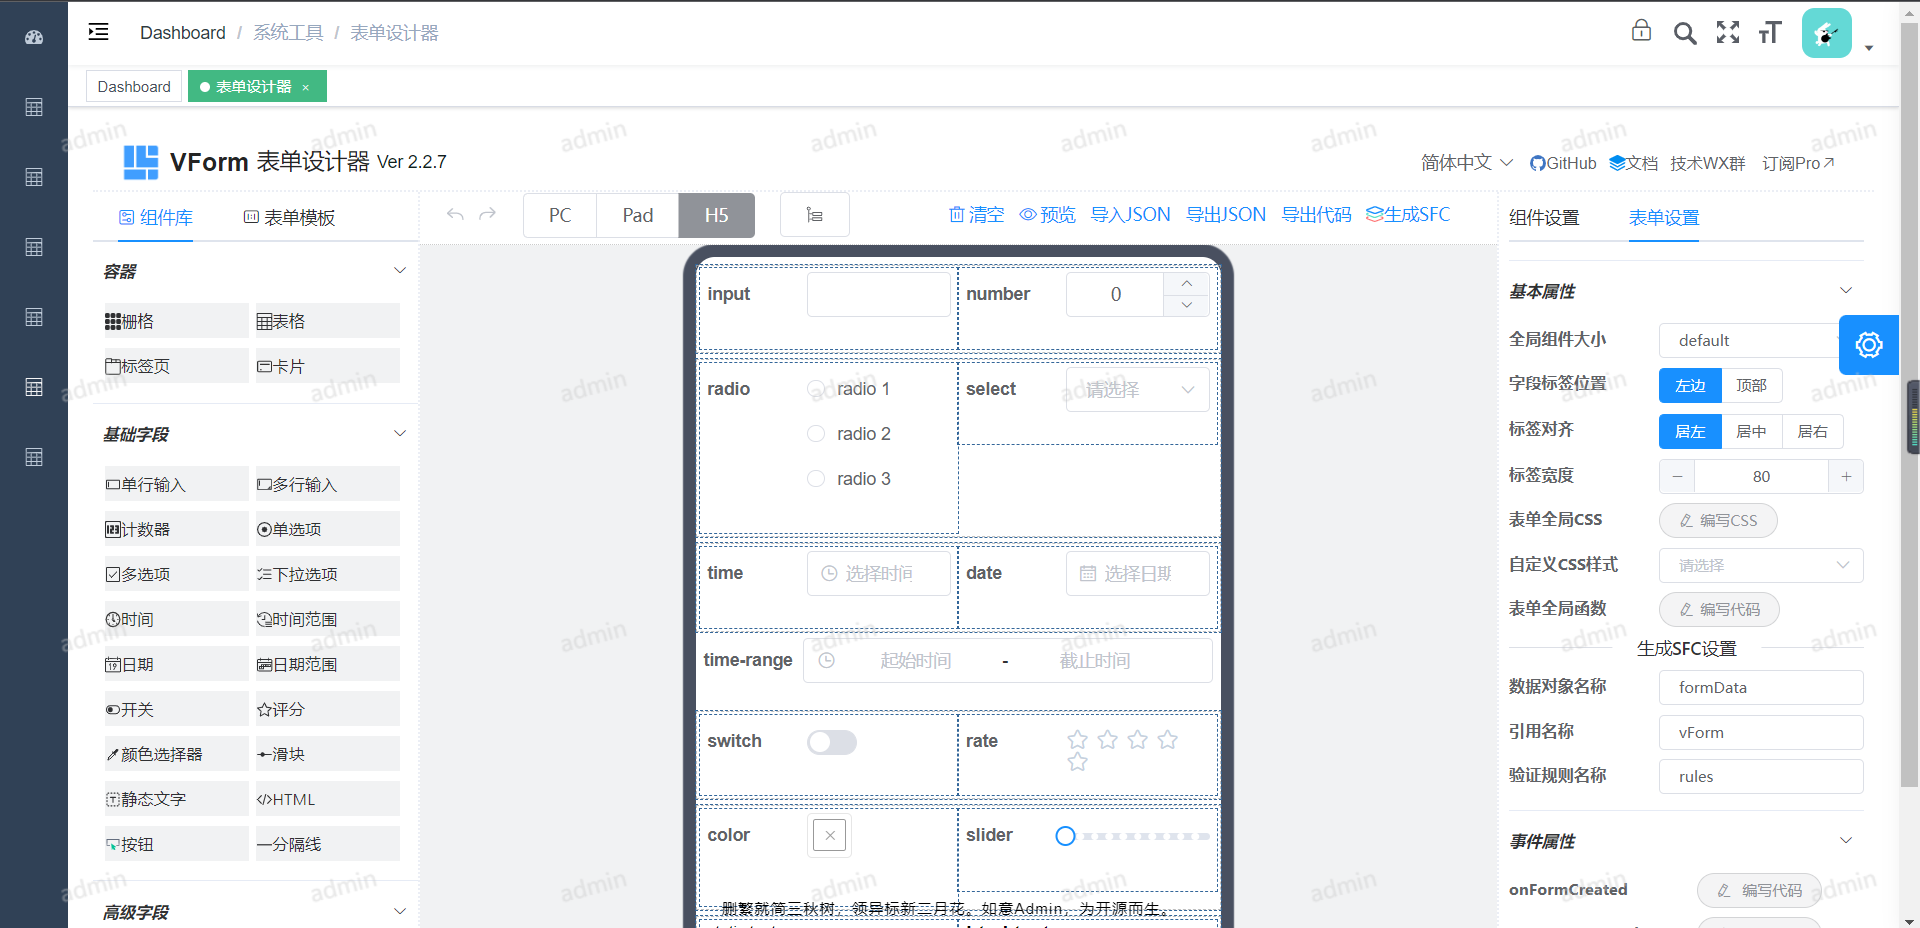Screen dimensions: 1920x928
Task: Add a 滑块 slider field
Action: point(328,754)
